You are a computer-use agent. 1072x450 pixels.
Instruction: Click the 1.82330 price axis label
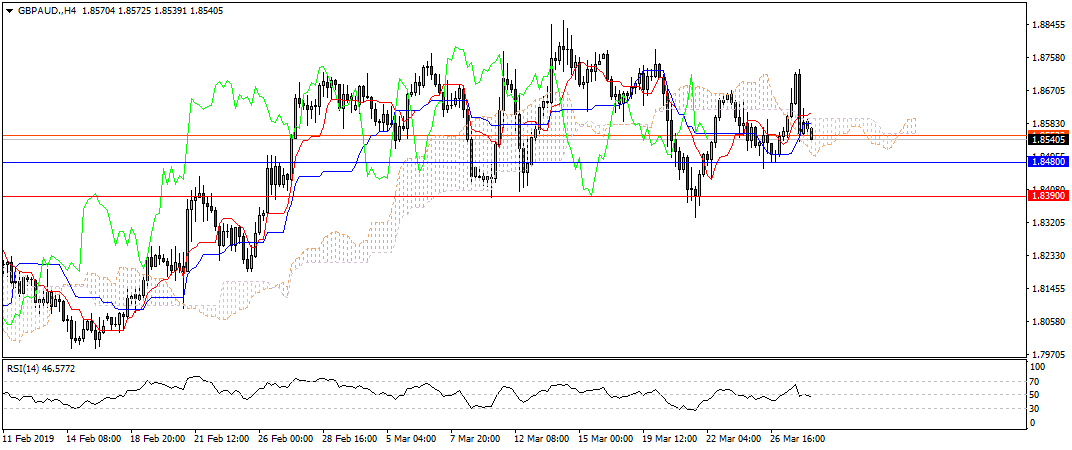[1049, 256]
